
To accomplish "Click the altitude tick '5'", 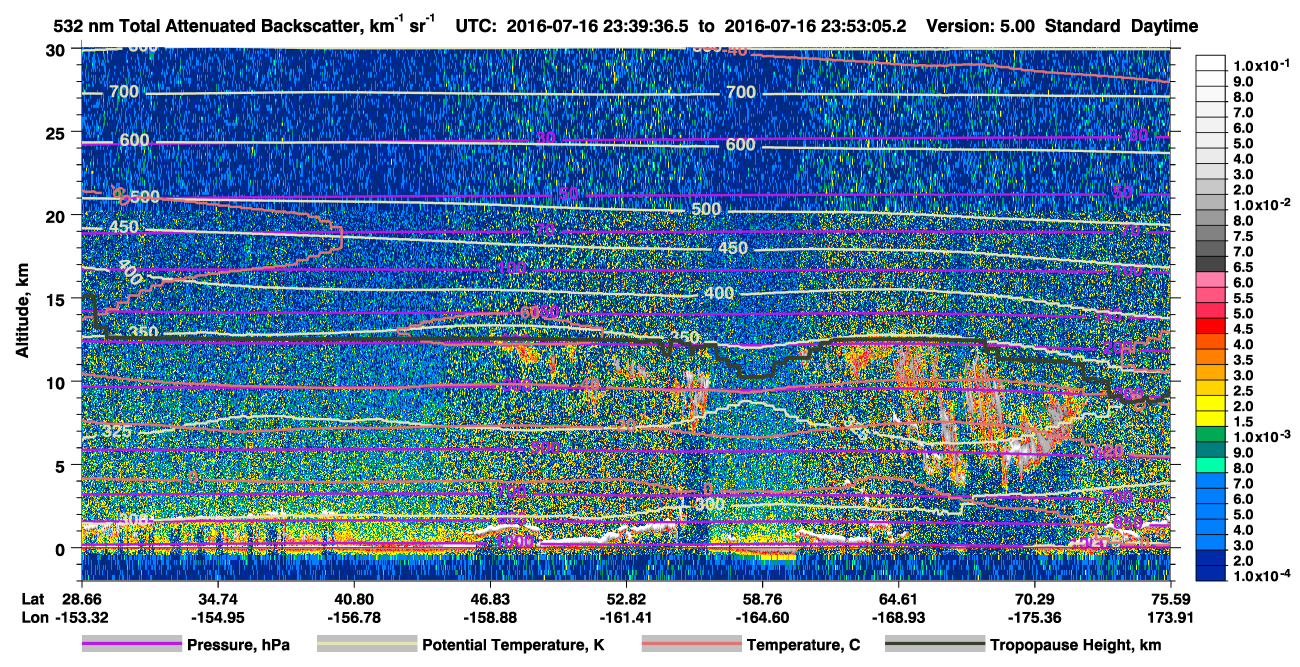I will coord(62,465).
